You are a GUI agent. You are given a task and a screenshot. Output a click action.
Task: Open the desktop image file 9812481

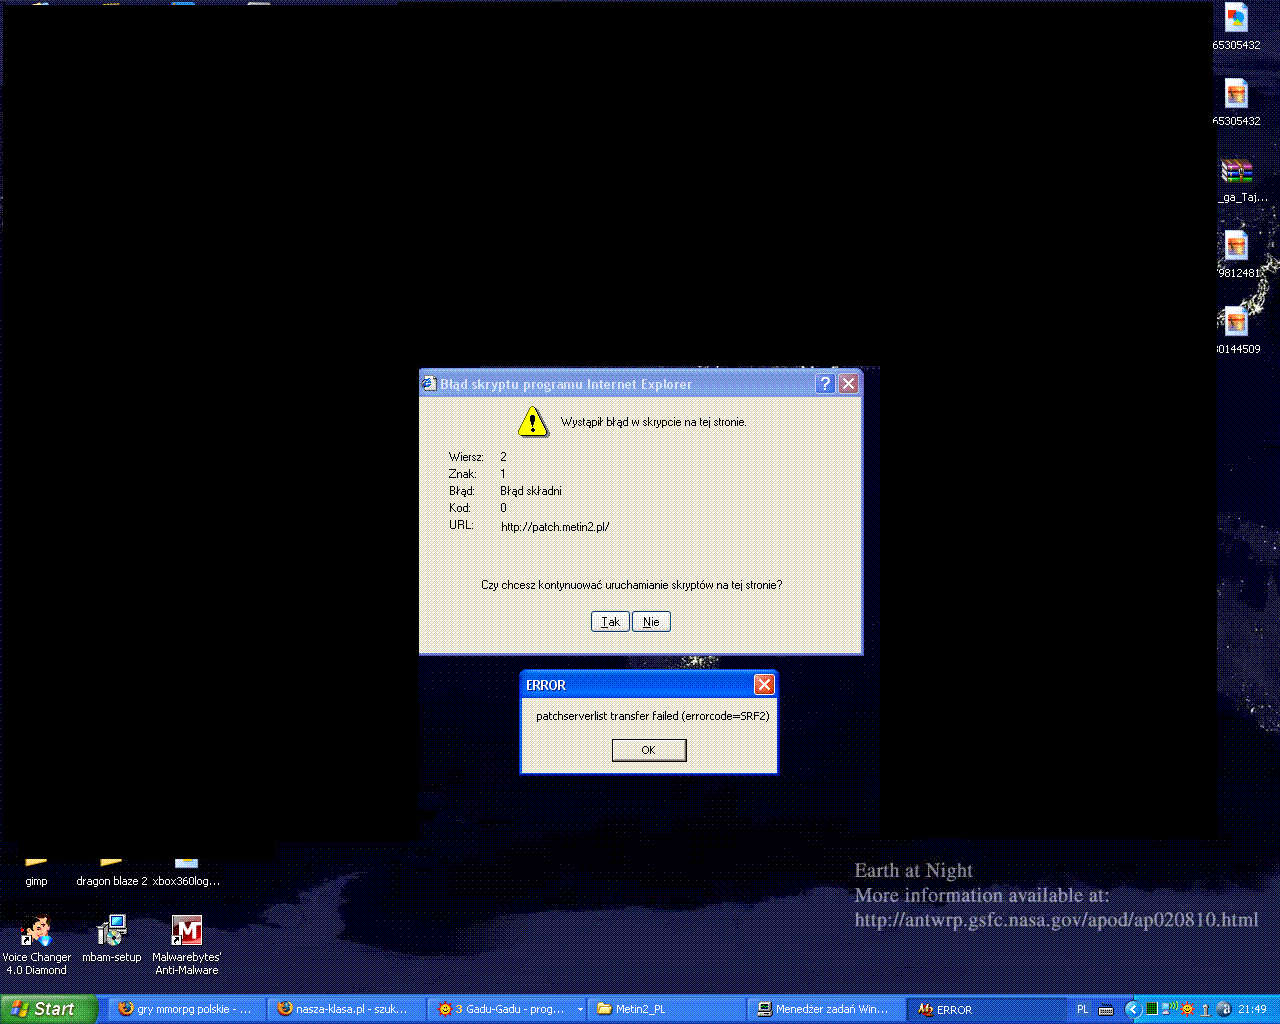1238,254
